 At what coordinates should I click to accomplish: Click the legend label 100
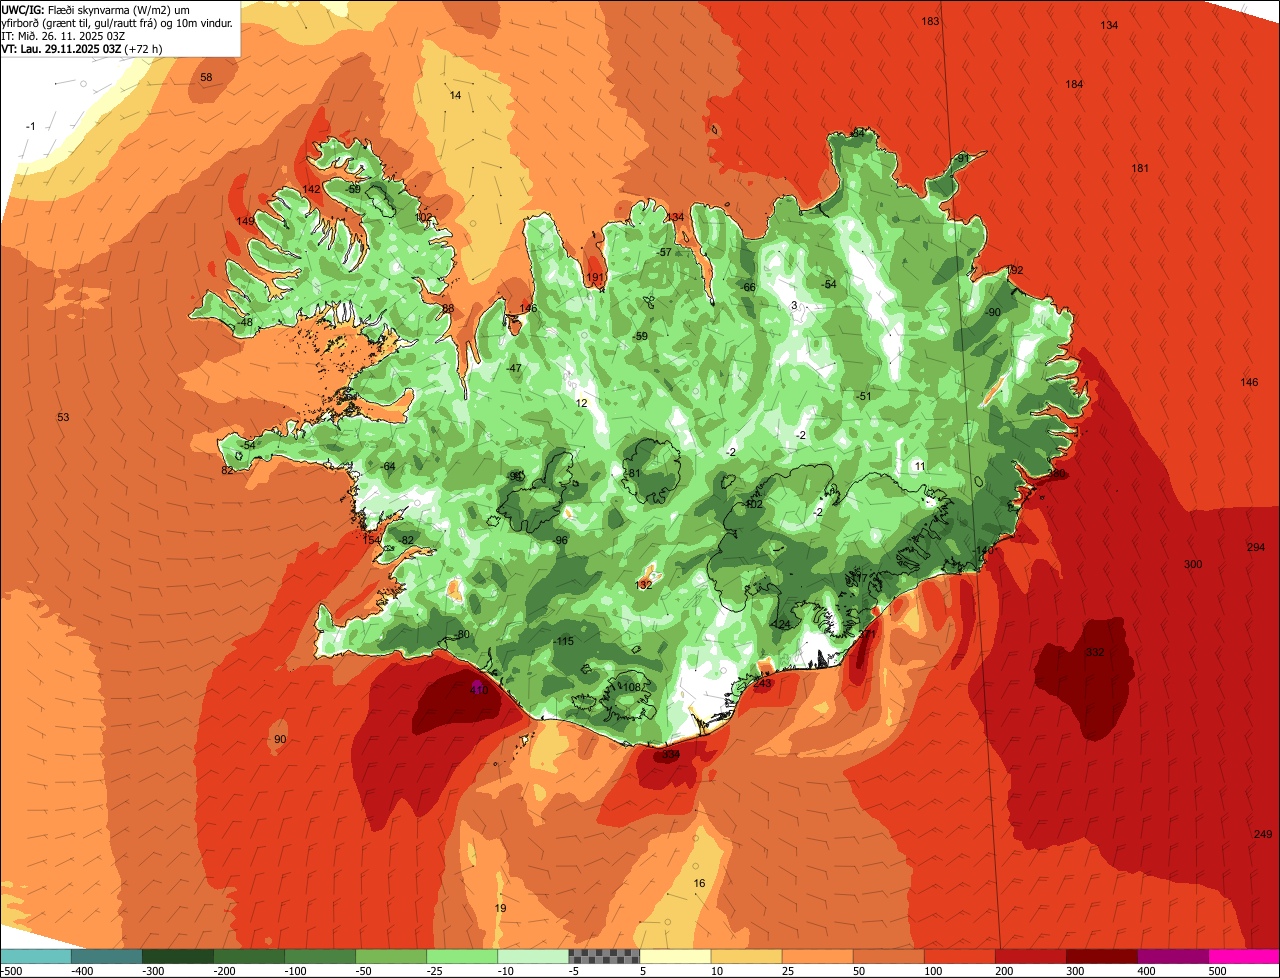(933, 970)
